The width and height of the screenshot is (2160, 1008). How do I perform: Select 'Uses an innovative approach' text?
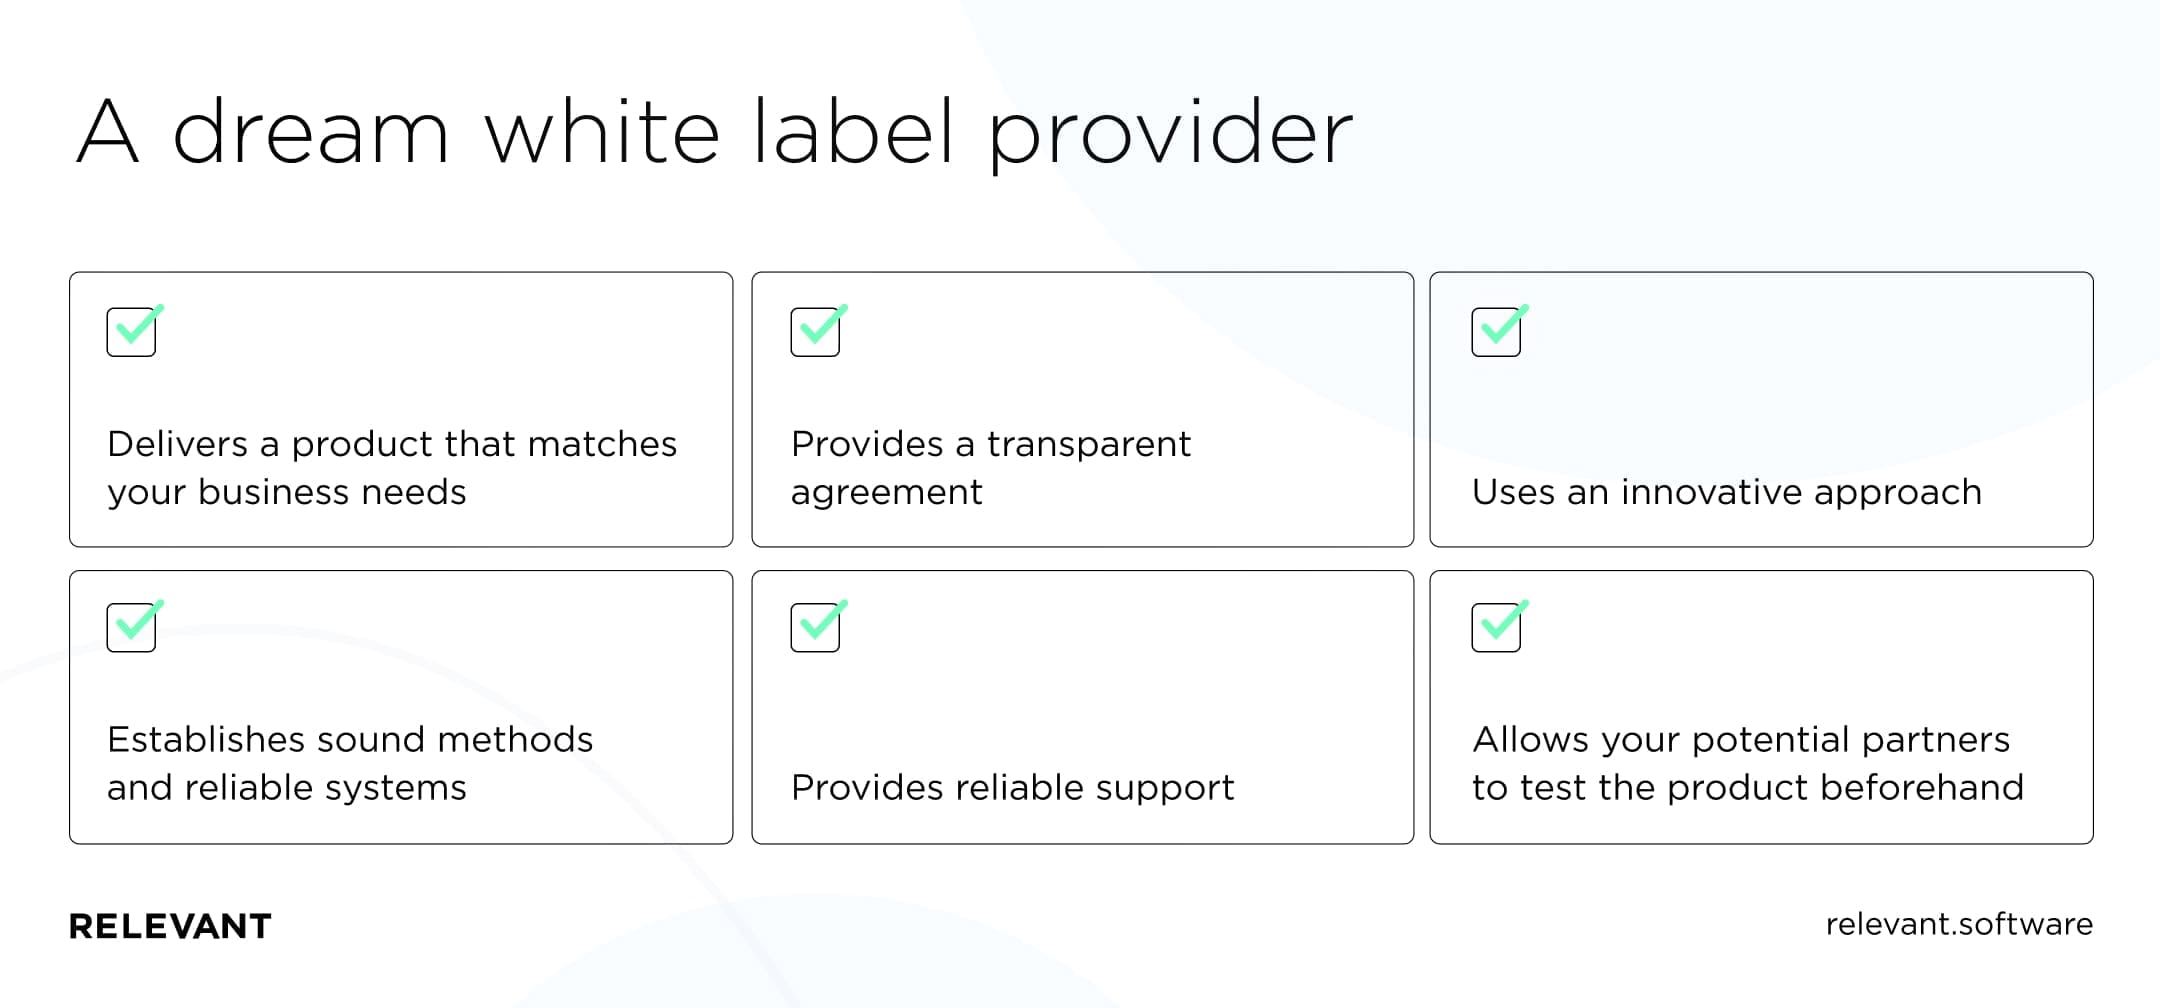[1727, 492]
